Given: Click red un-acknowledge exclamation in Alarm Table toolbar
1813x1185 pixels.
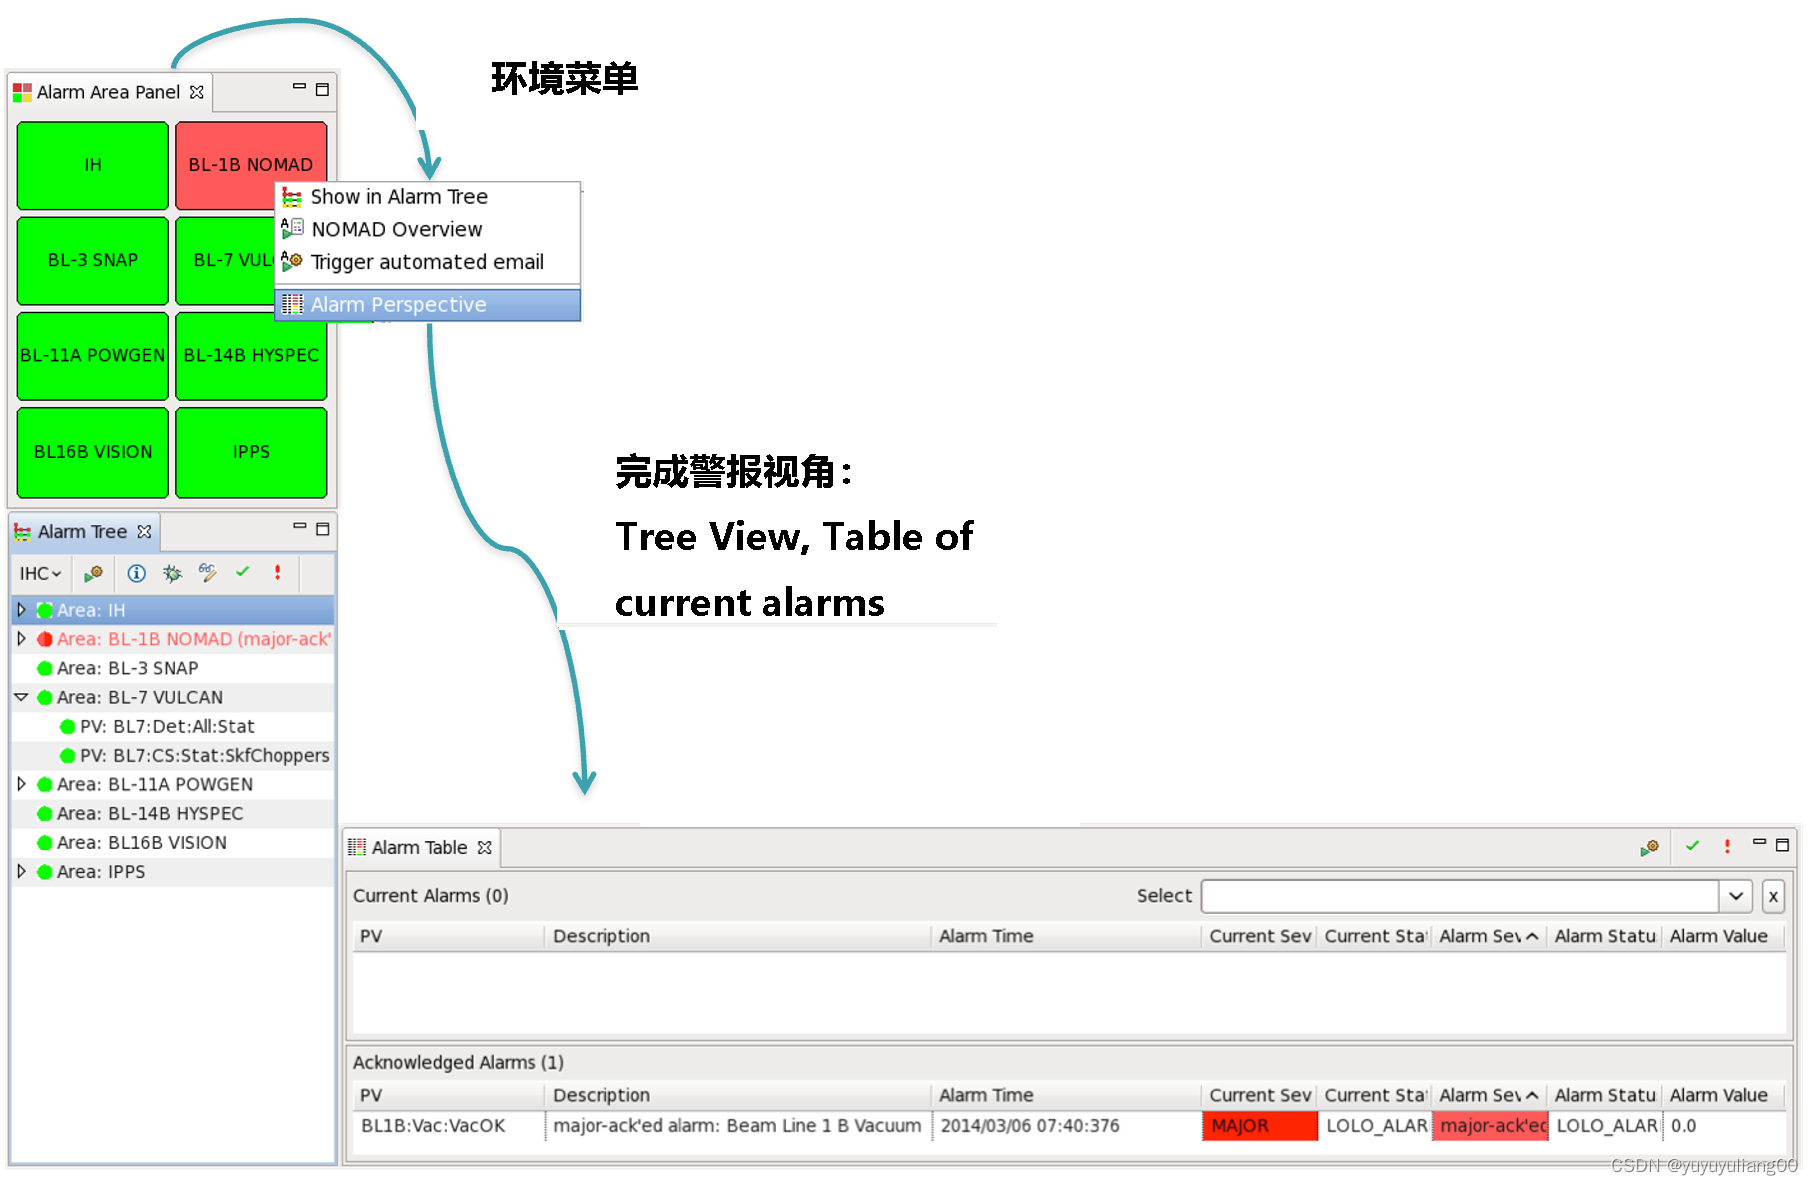Looking at the screenshot, I should 1727,846.
